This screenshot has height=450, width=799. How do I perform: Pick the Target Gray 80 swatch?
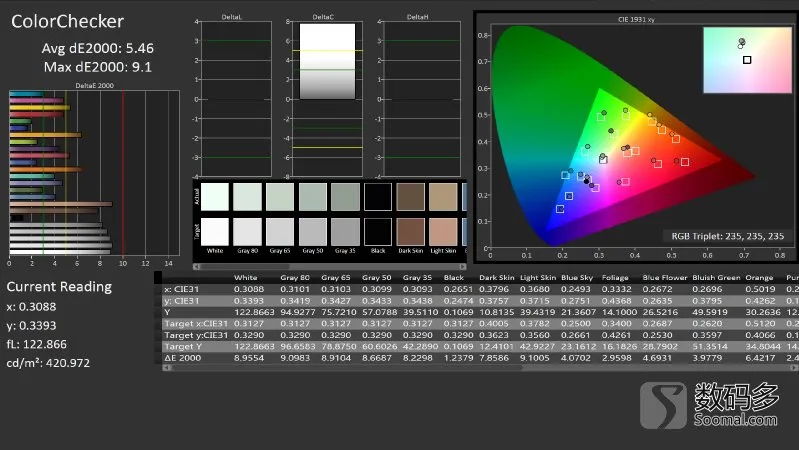247,232
